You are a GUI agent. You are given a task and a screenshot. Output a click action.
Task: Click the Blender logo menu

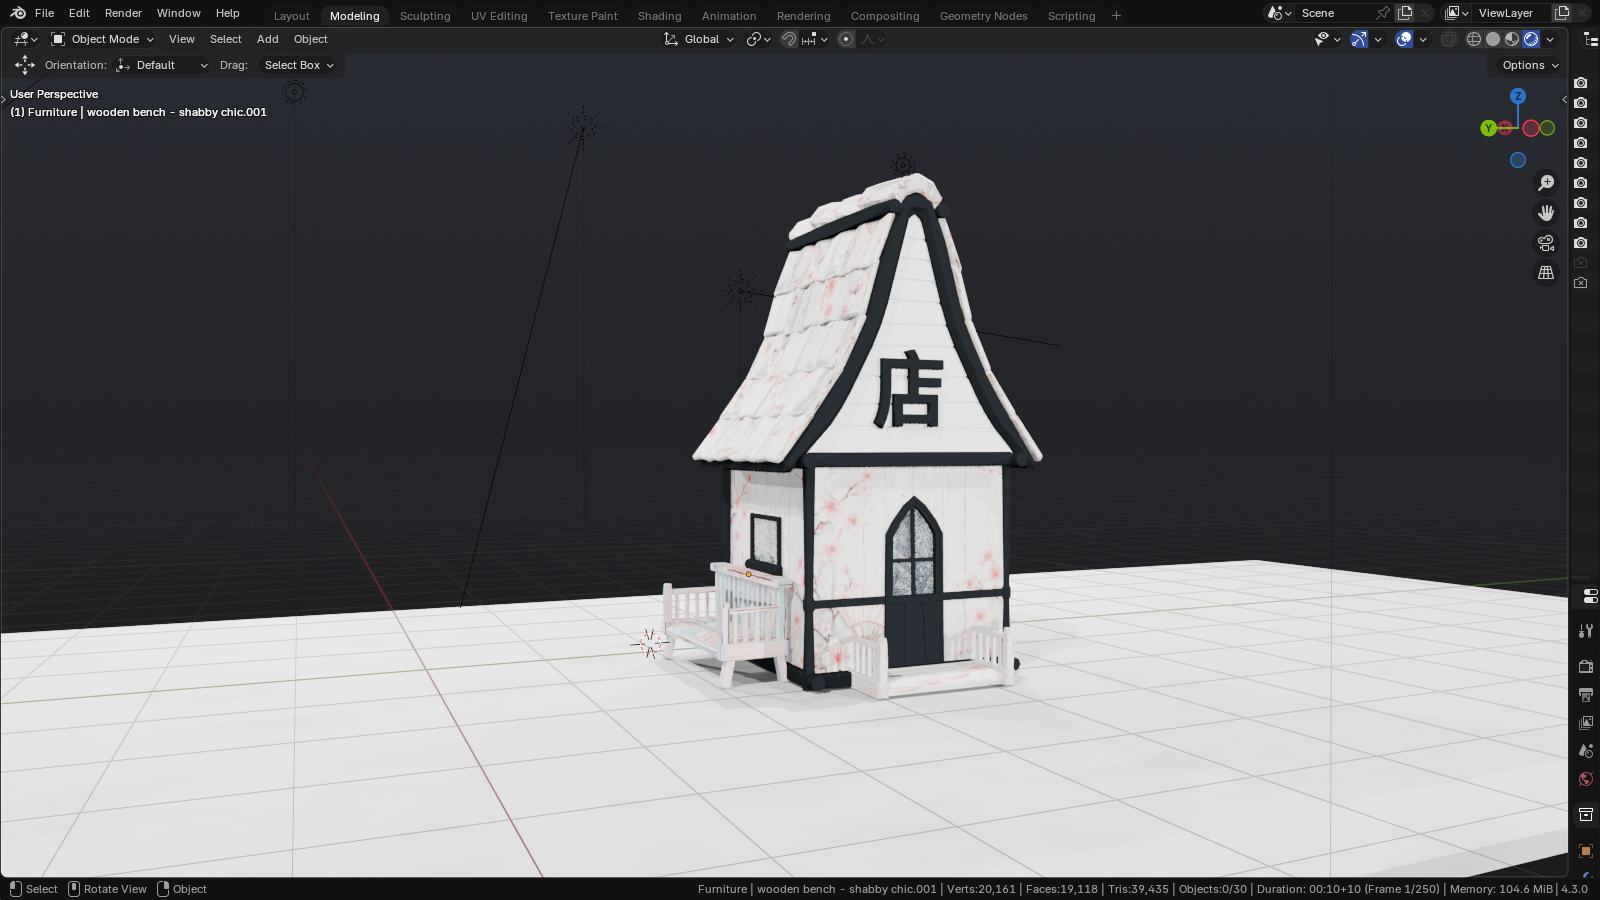tap(18, 13)
